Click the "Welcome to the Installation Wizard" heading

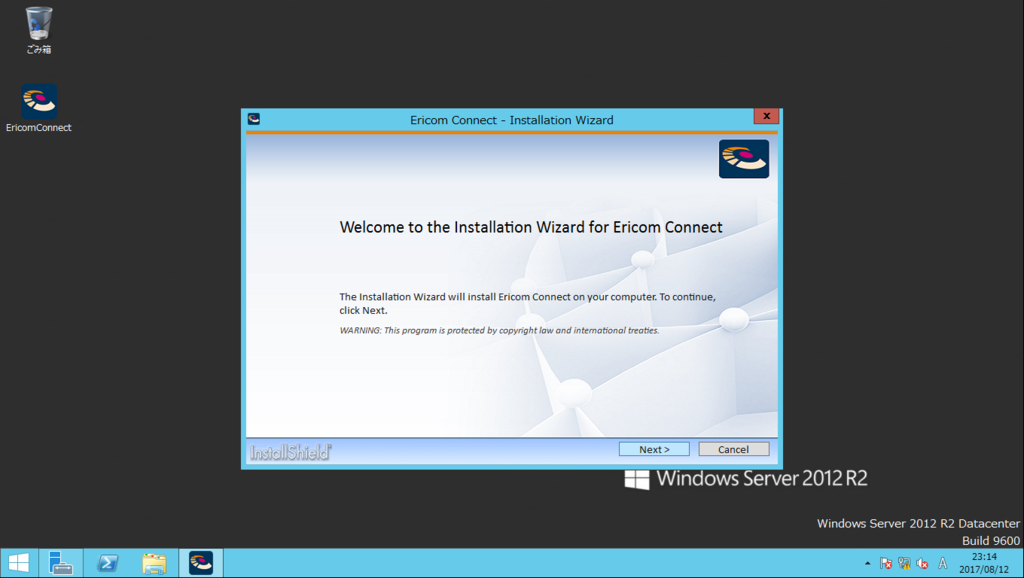[531, 227]
